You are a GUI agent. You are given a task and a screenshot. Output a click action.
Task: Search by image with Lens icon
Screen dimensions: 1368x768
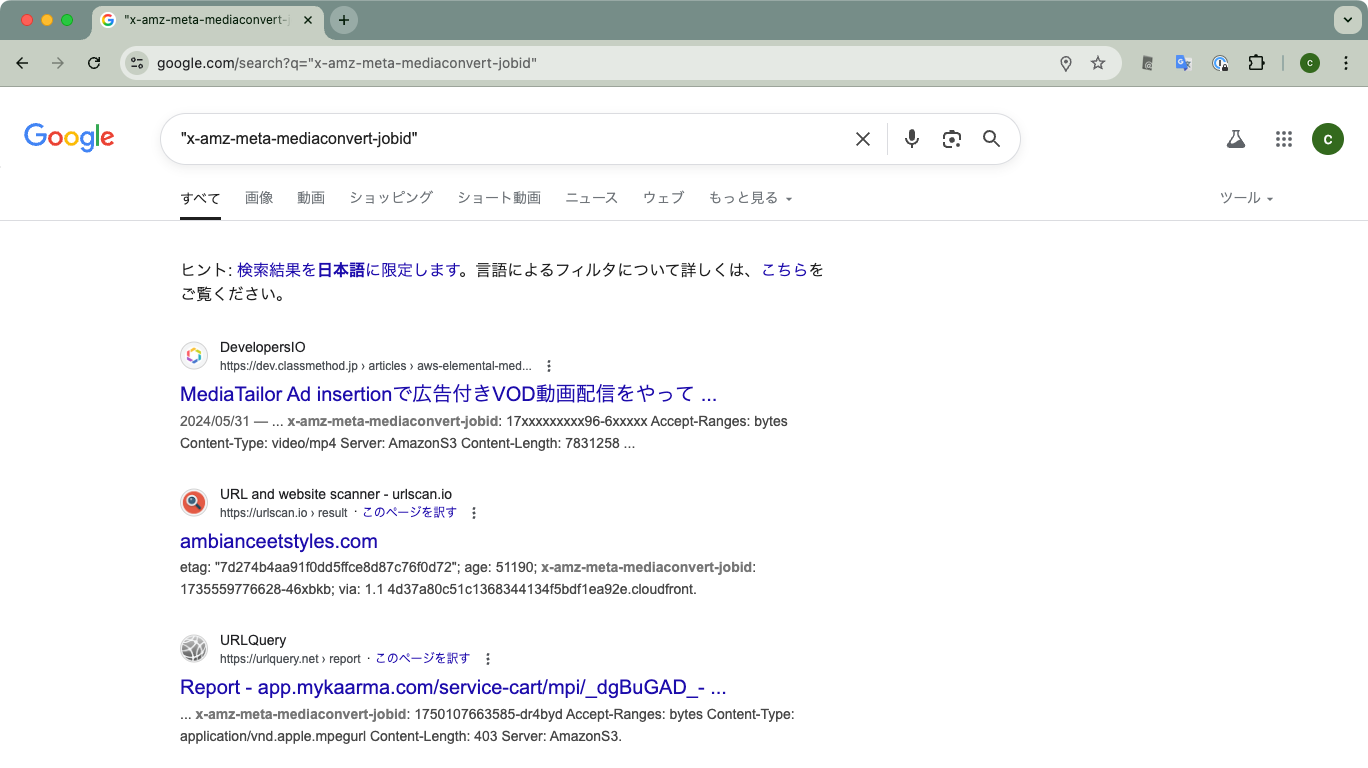[x=952, y=139]
